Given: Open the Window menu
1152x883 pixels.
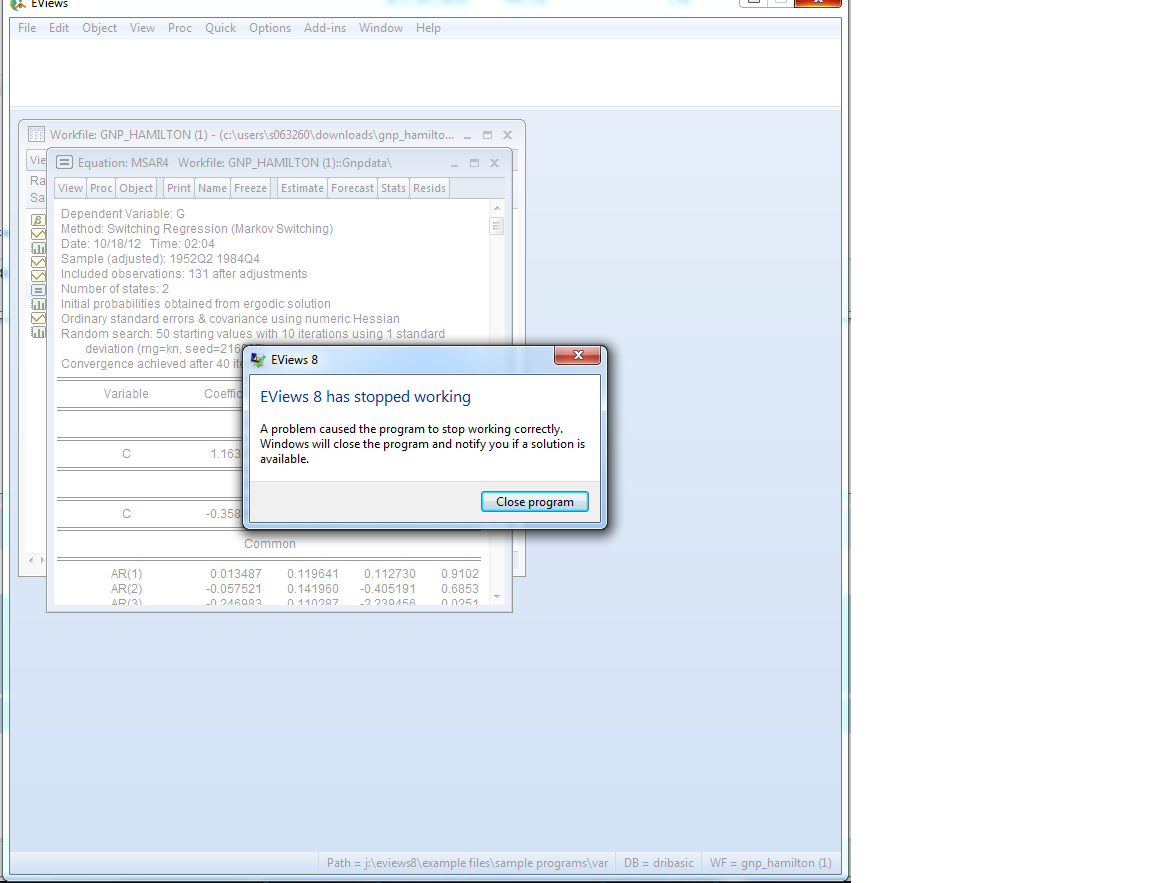Looking at the screenshot, I should 381,28.
